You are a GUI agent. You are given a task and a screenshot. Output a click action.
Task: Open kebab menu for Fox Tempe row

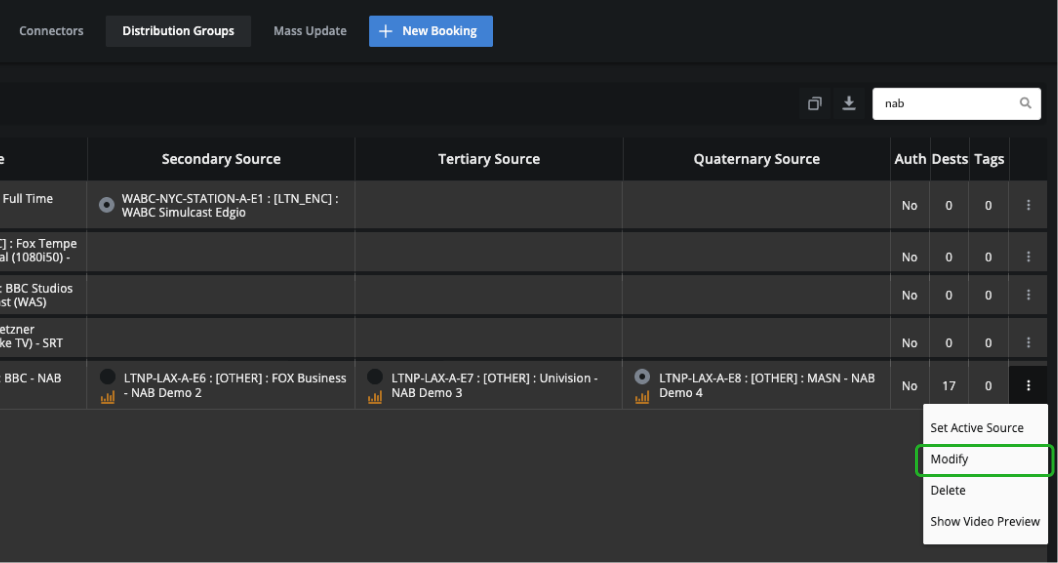[x=1028, y=257]
